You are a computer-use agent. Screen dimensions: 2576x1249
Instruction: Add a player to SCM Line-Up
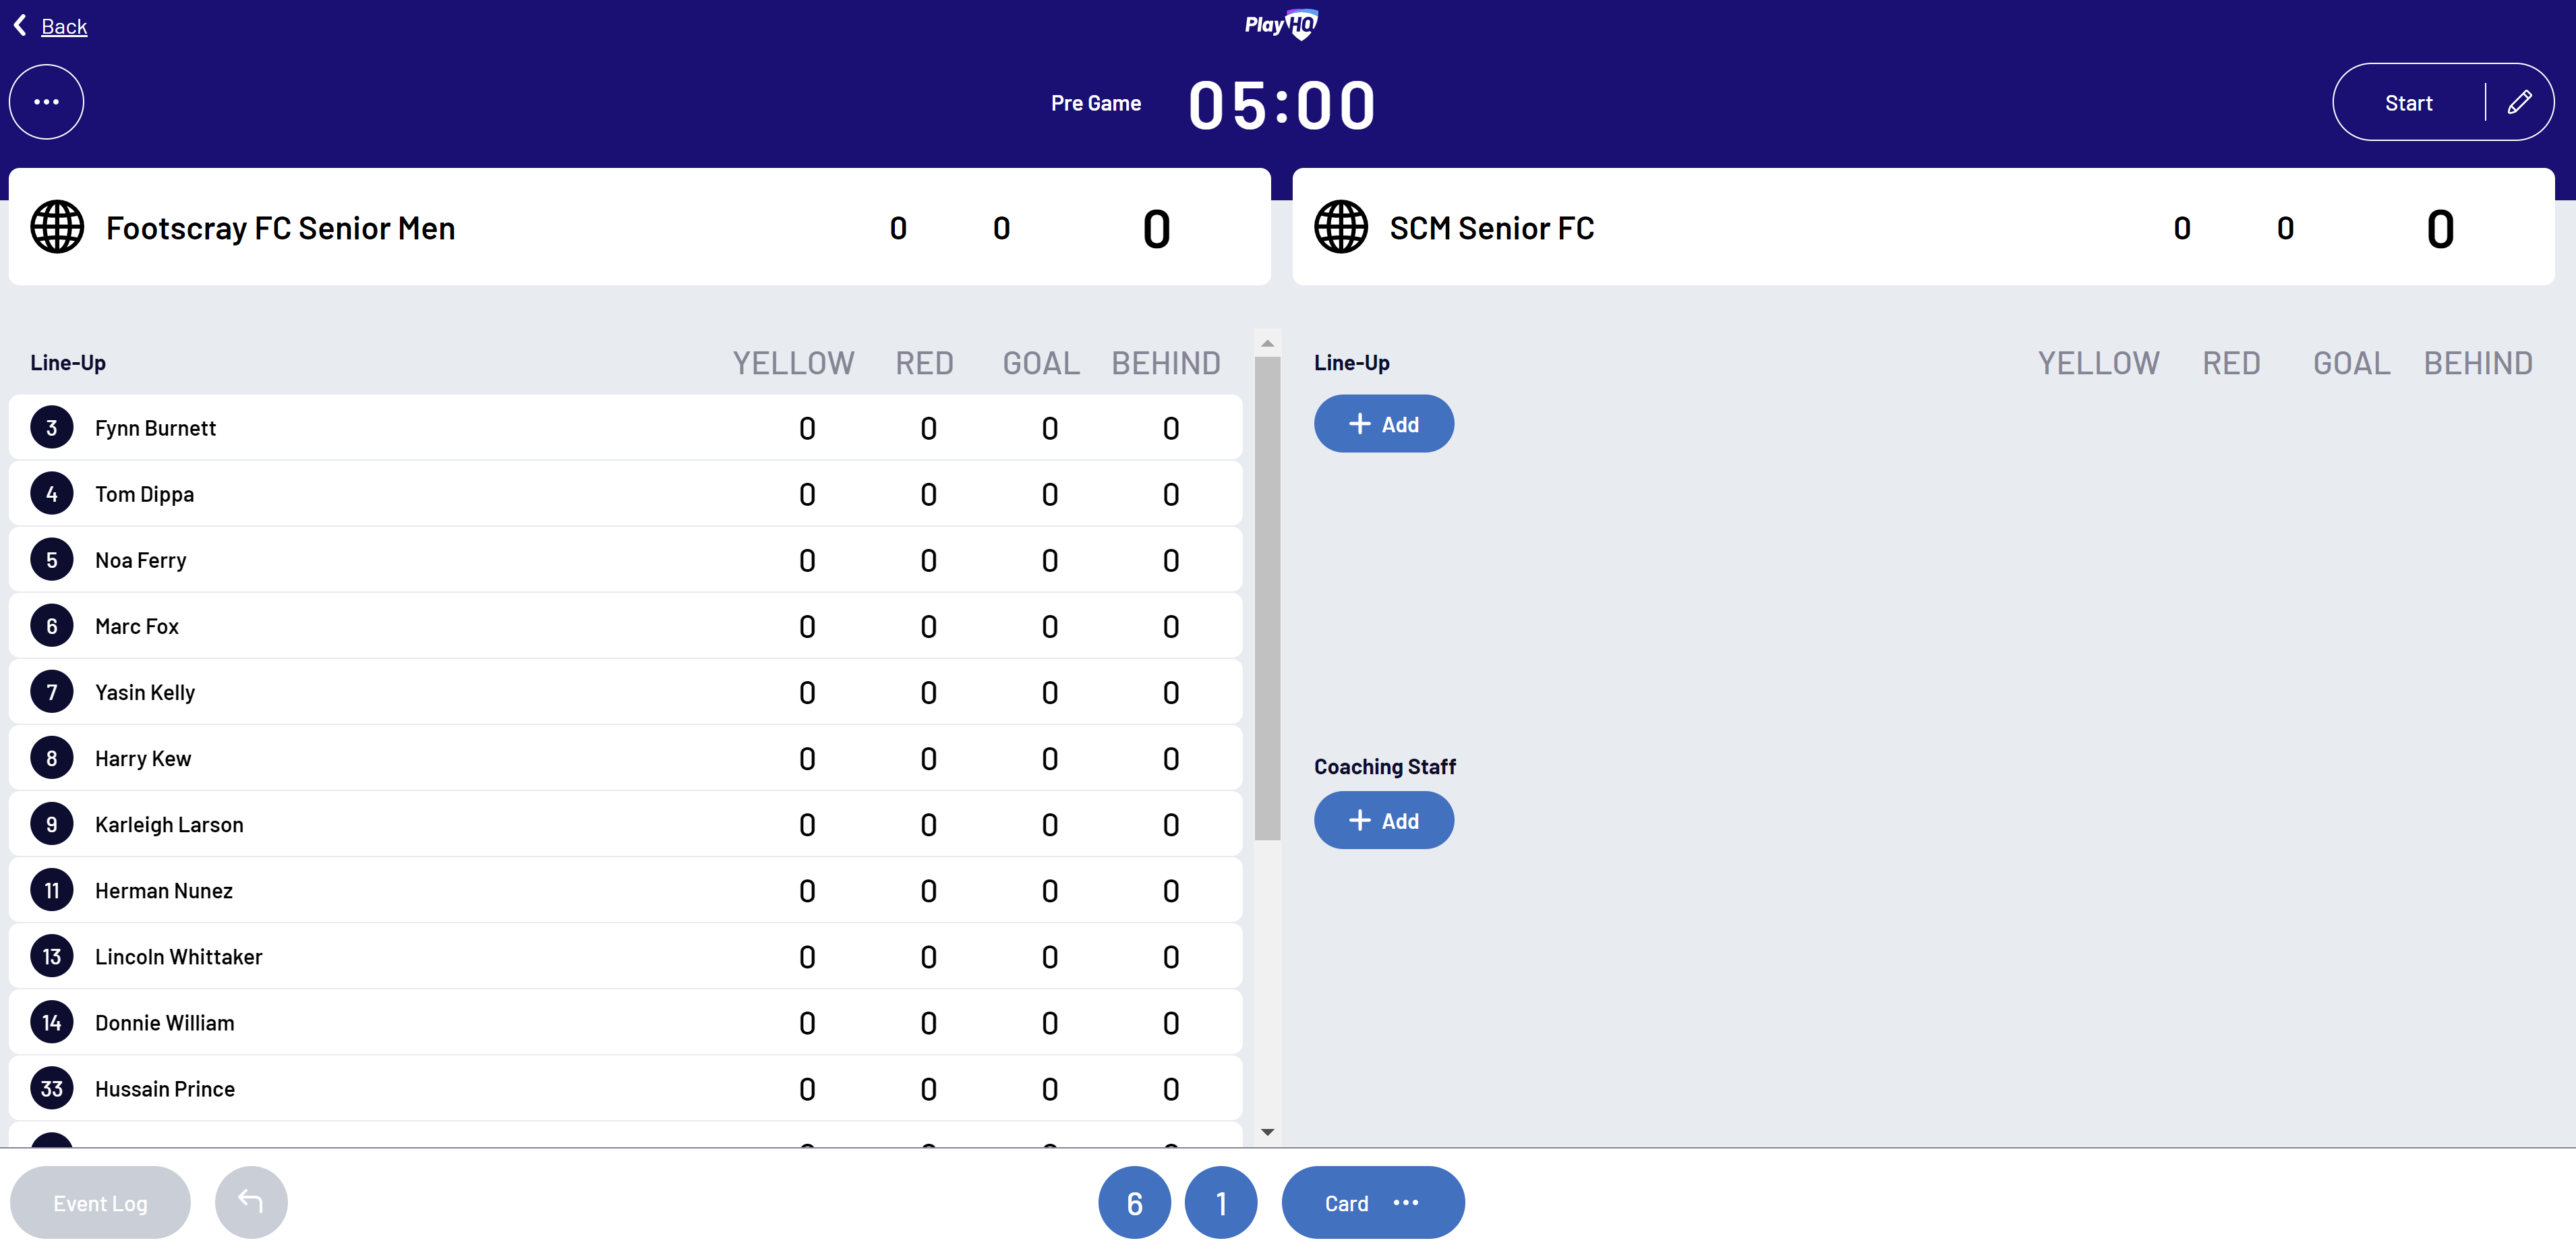click(x=1383, y=424)
